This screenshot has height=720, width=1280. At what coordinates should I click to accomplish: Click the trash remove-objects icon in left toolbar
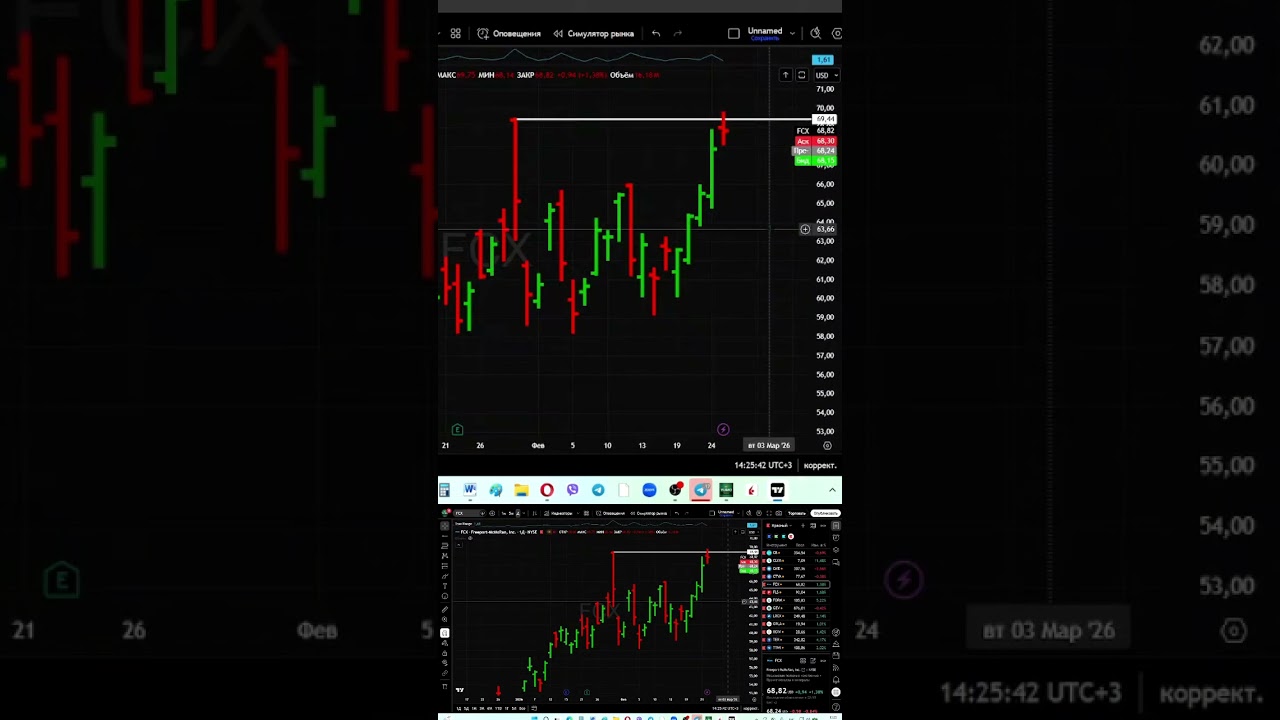(x=445, y=686)
